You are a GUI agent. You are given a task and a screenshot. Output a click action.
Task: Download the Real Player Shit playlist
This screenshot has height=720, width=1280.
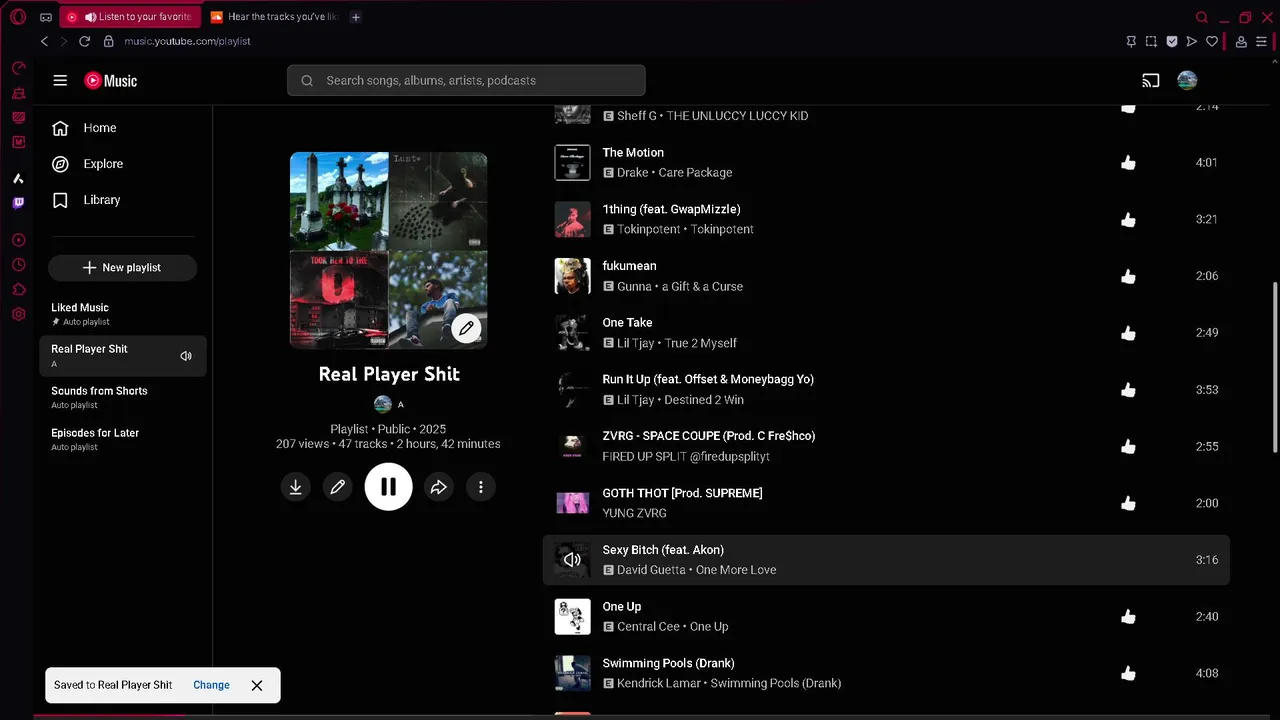coord(296,487)
